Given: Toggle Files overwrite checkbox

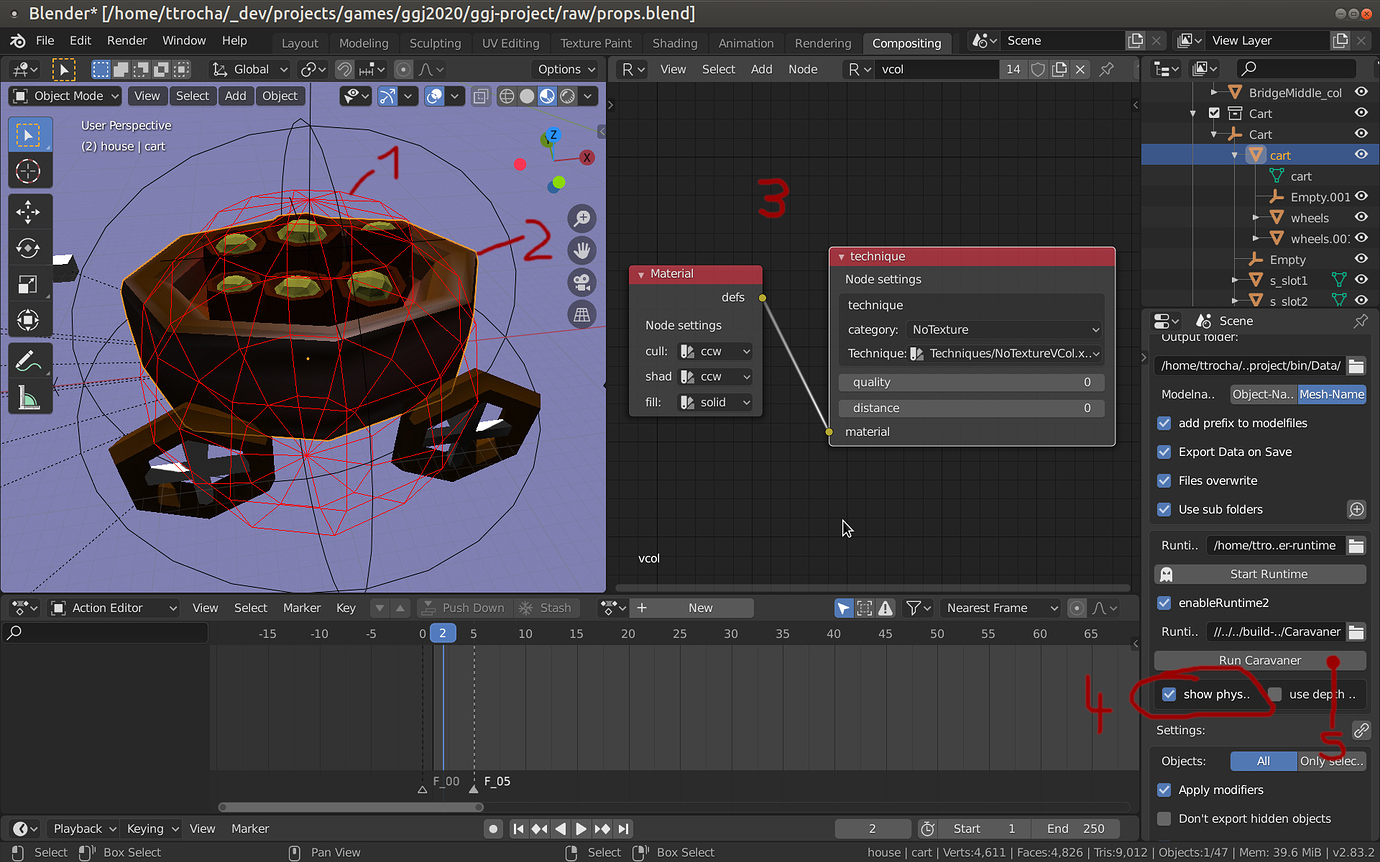Looking at the screenshot, I should 1164,480.
